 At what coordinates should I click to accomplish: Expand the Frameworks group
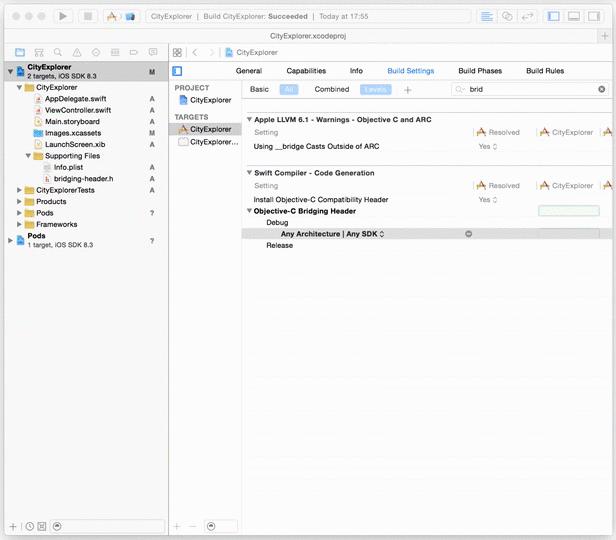click(x=19, y=224)
